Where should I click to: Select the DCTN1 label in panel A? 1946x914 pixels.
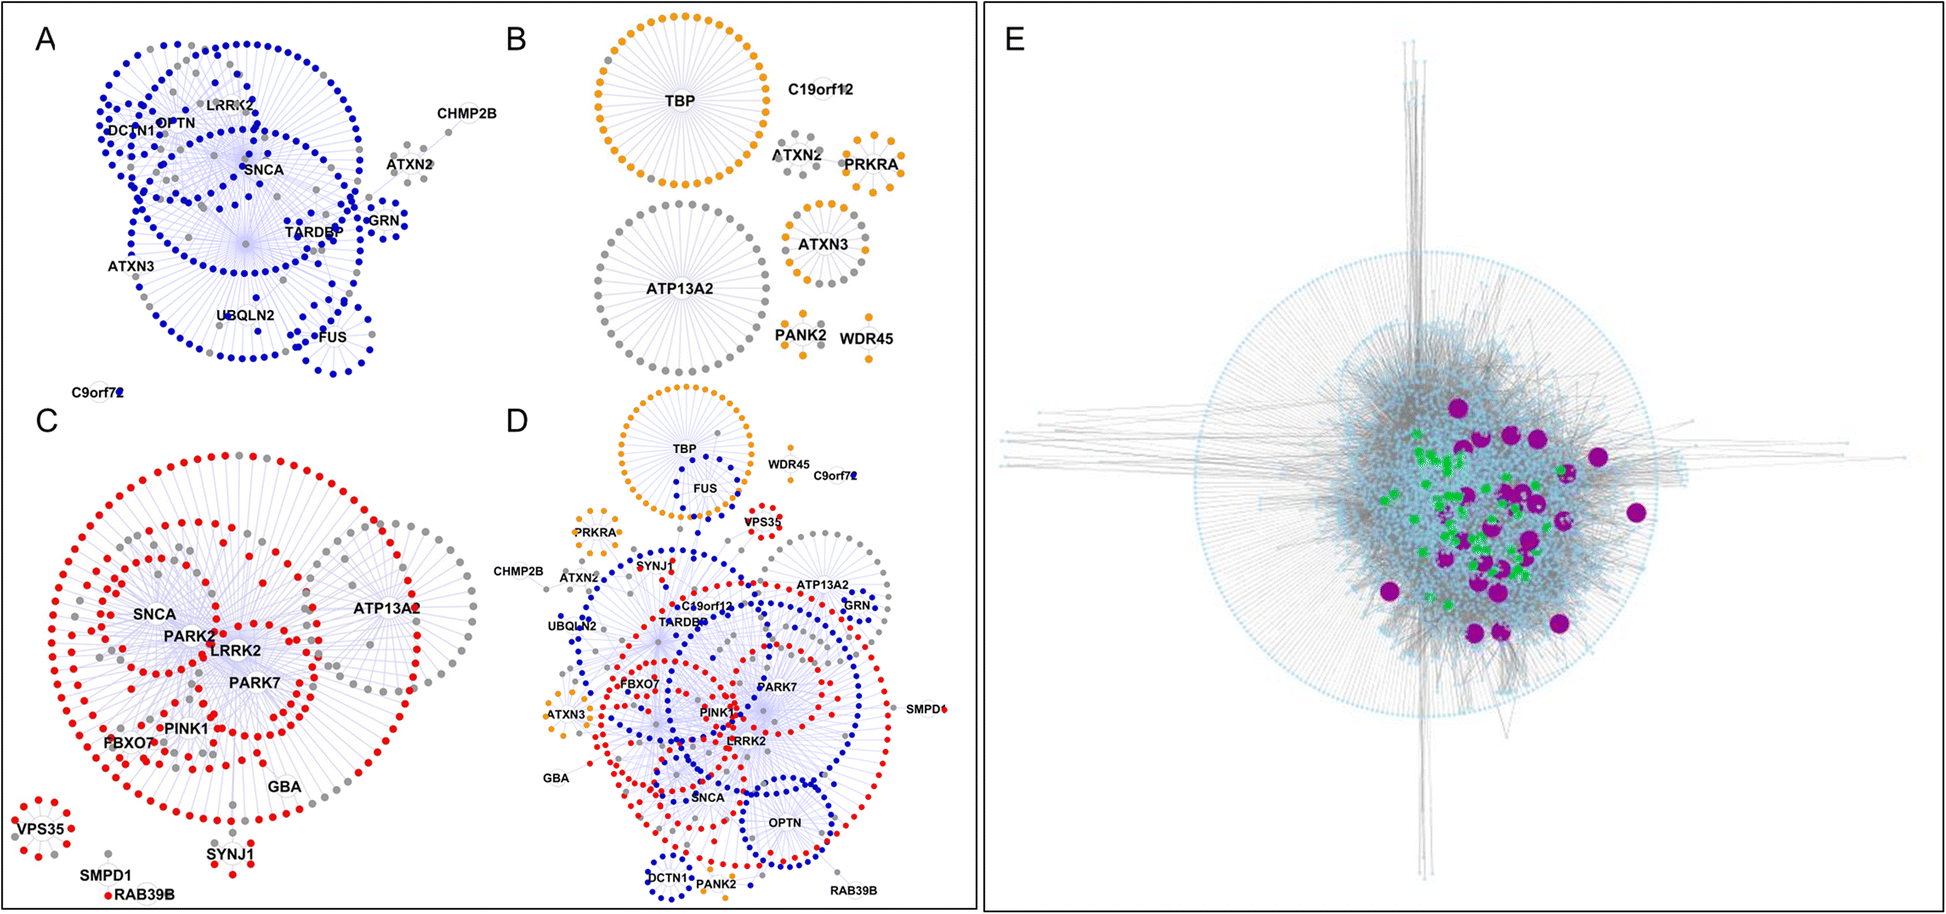[131, 131]
